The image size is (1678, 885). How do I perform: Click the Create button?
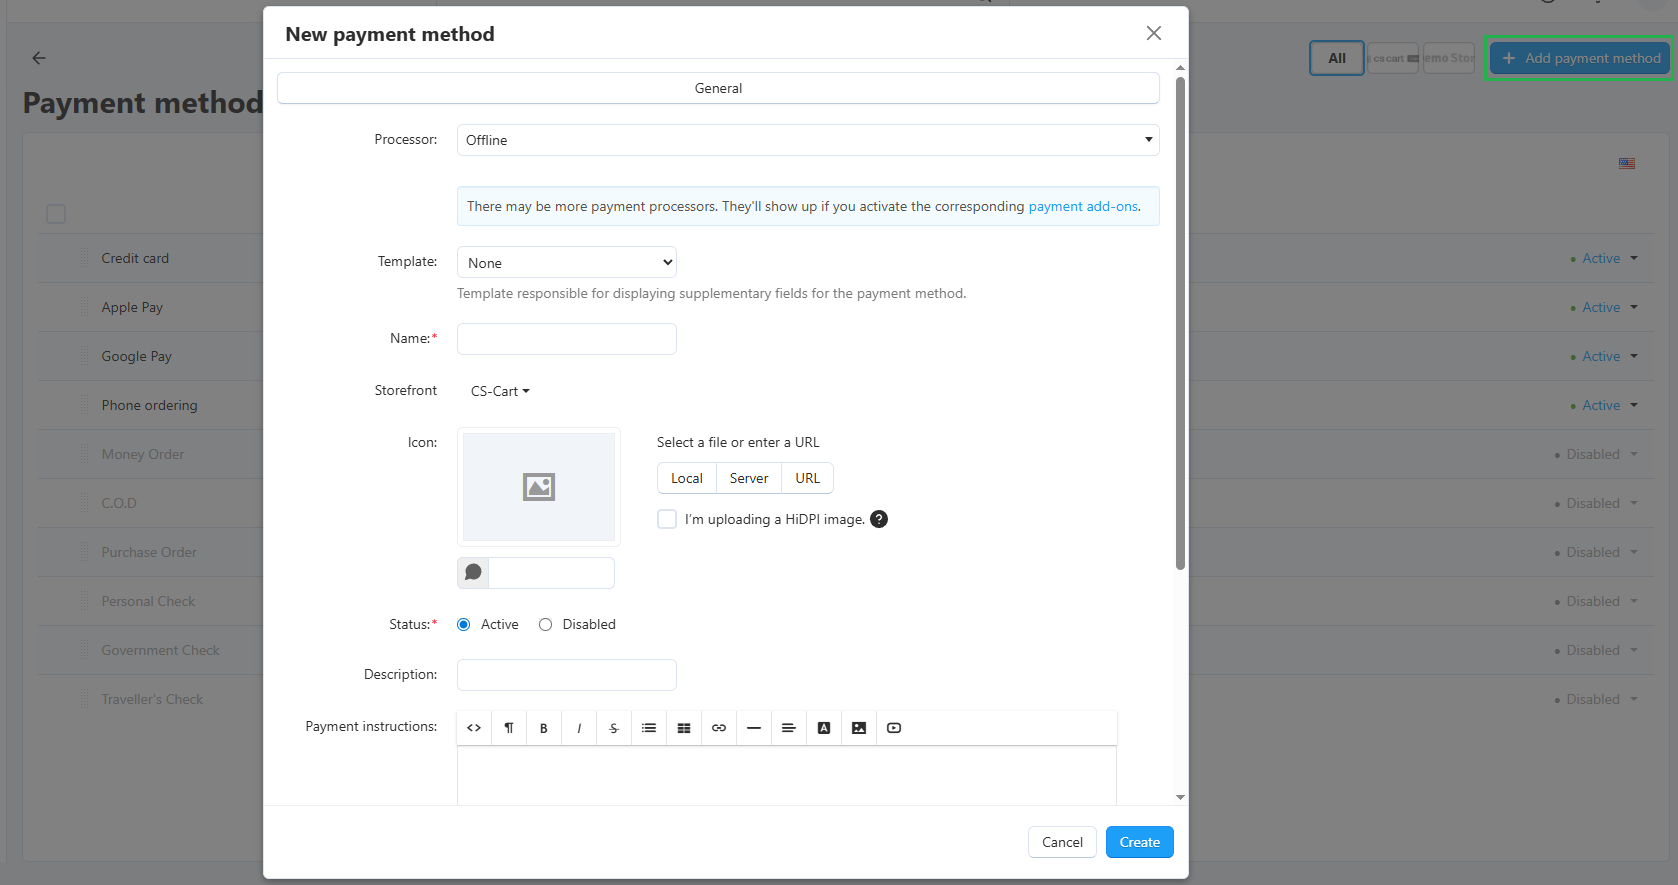(x=1140, y=842)
